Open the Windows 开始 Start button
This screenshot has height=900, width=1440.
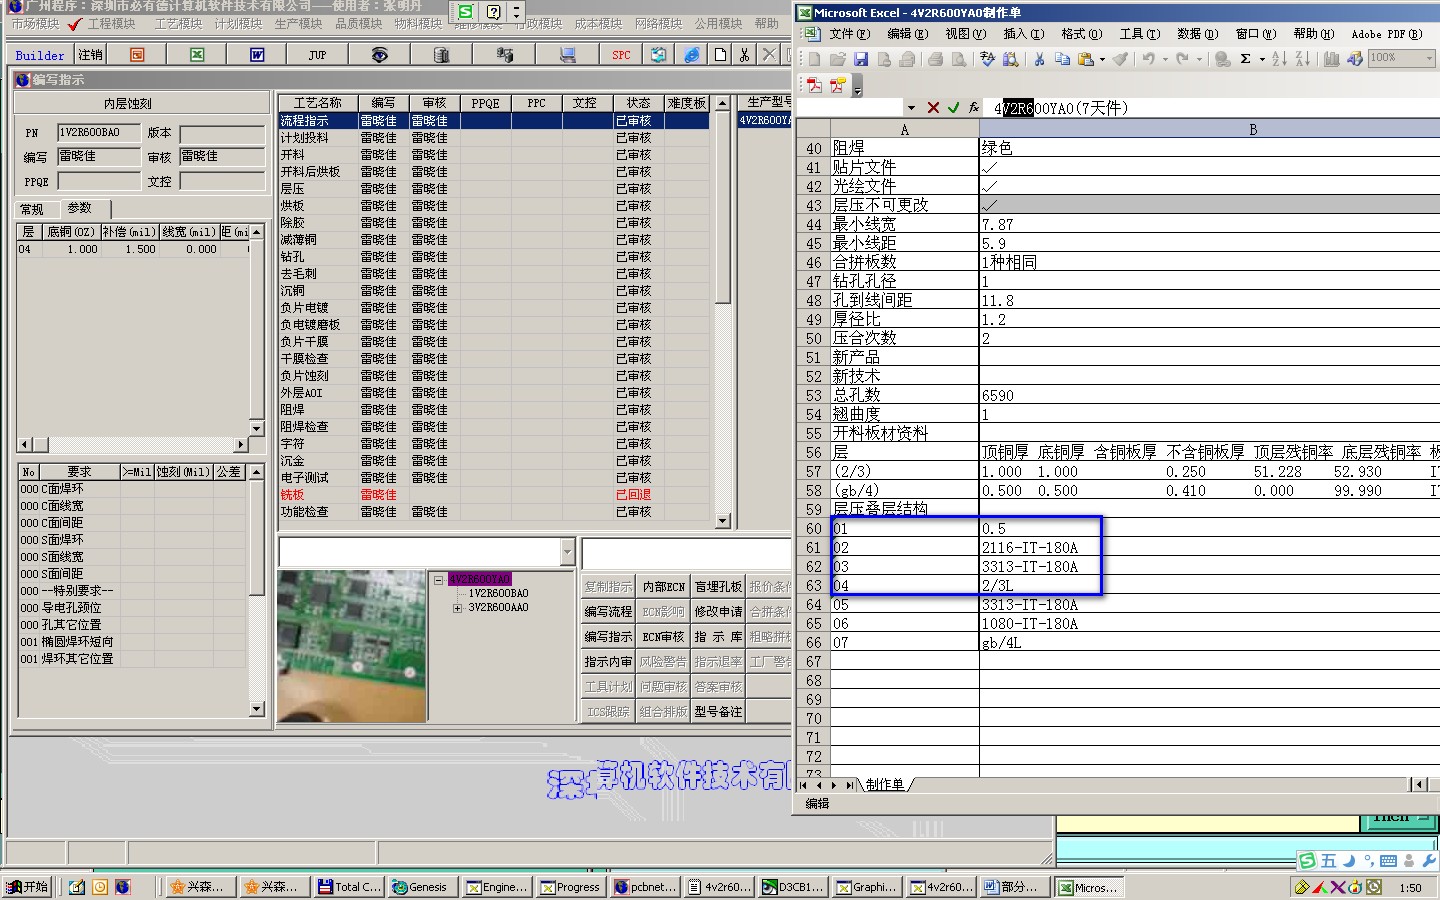point(27,887)
